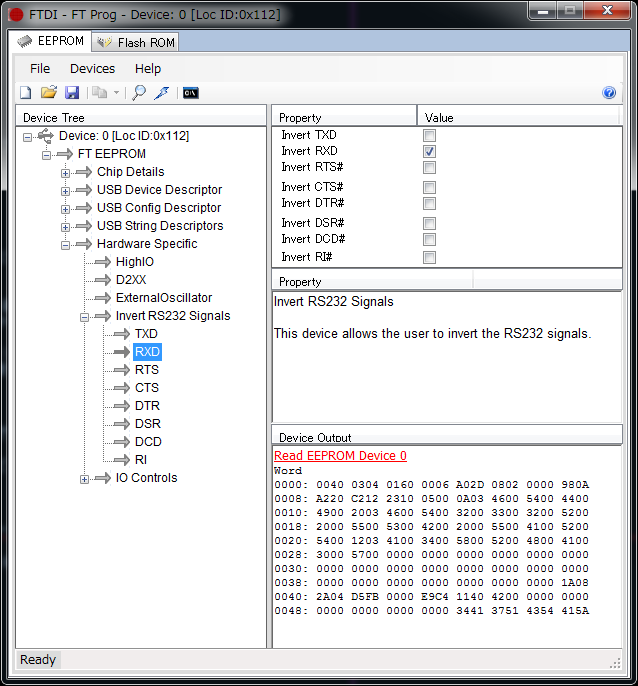The image size is (638, 686).
Task: Select the RI tree item
Action: [x=141, y=459]
